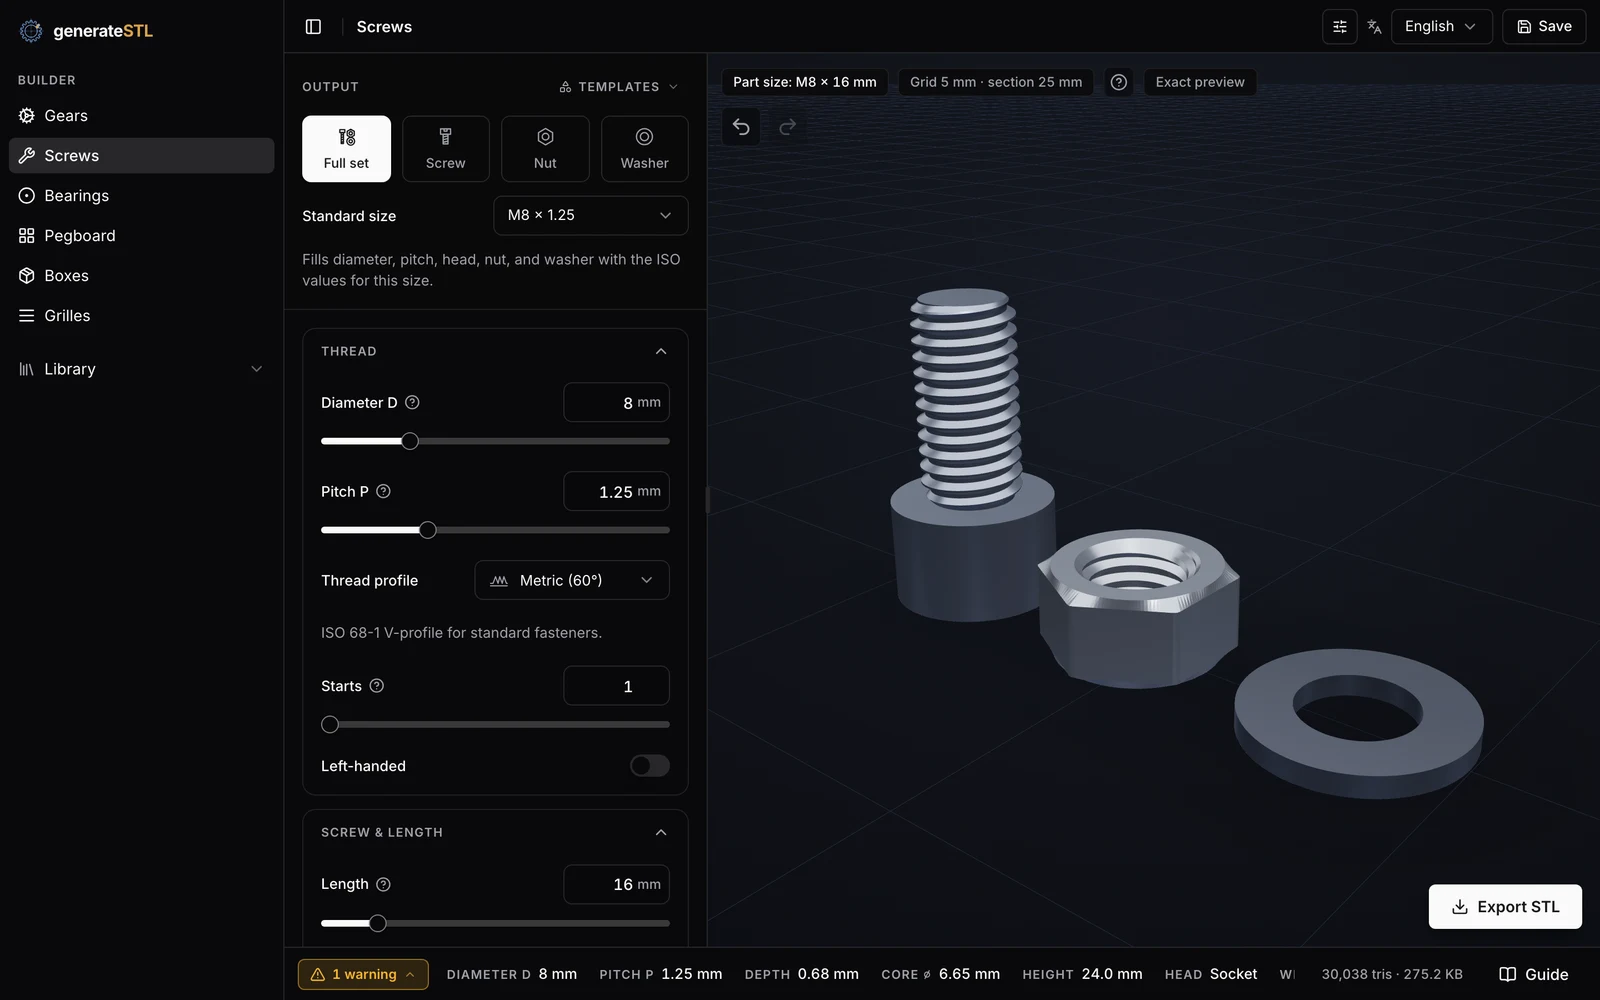
Task: Click the Diameter D value field
Action: (x=616, y=402)
